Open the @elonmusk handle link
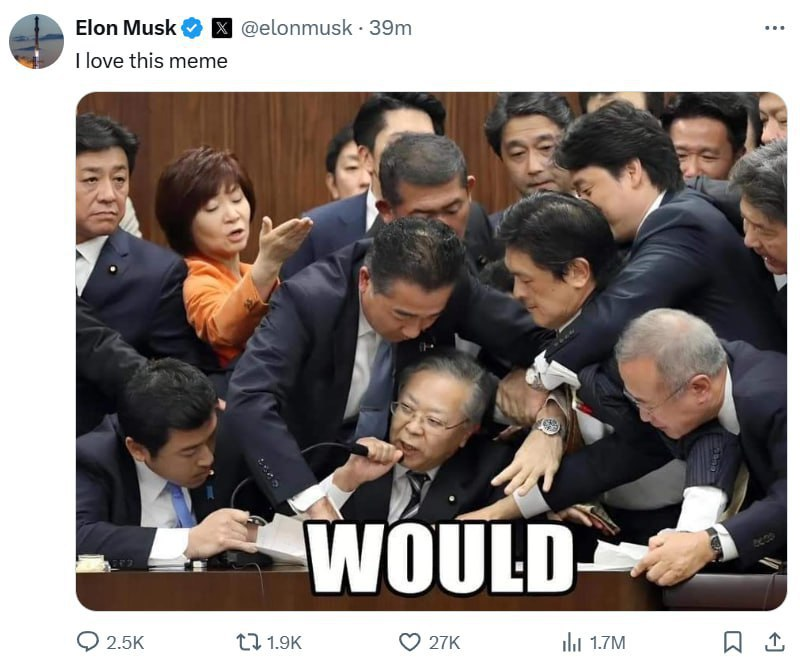 tap(296, 28)
